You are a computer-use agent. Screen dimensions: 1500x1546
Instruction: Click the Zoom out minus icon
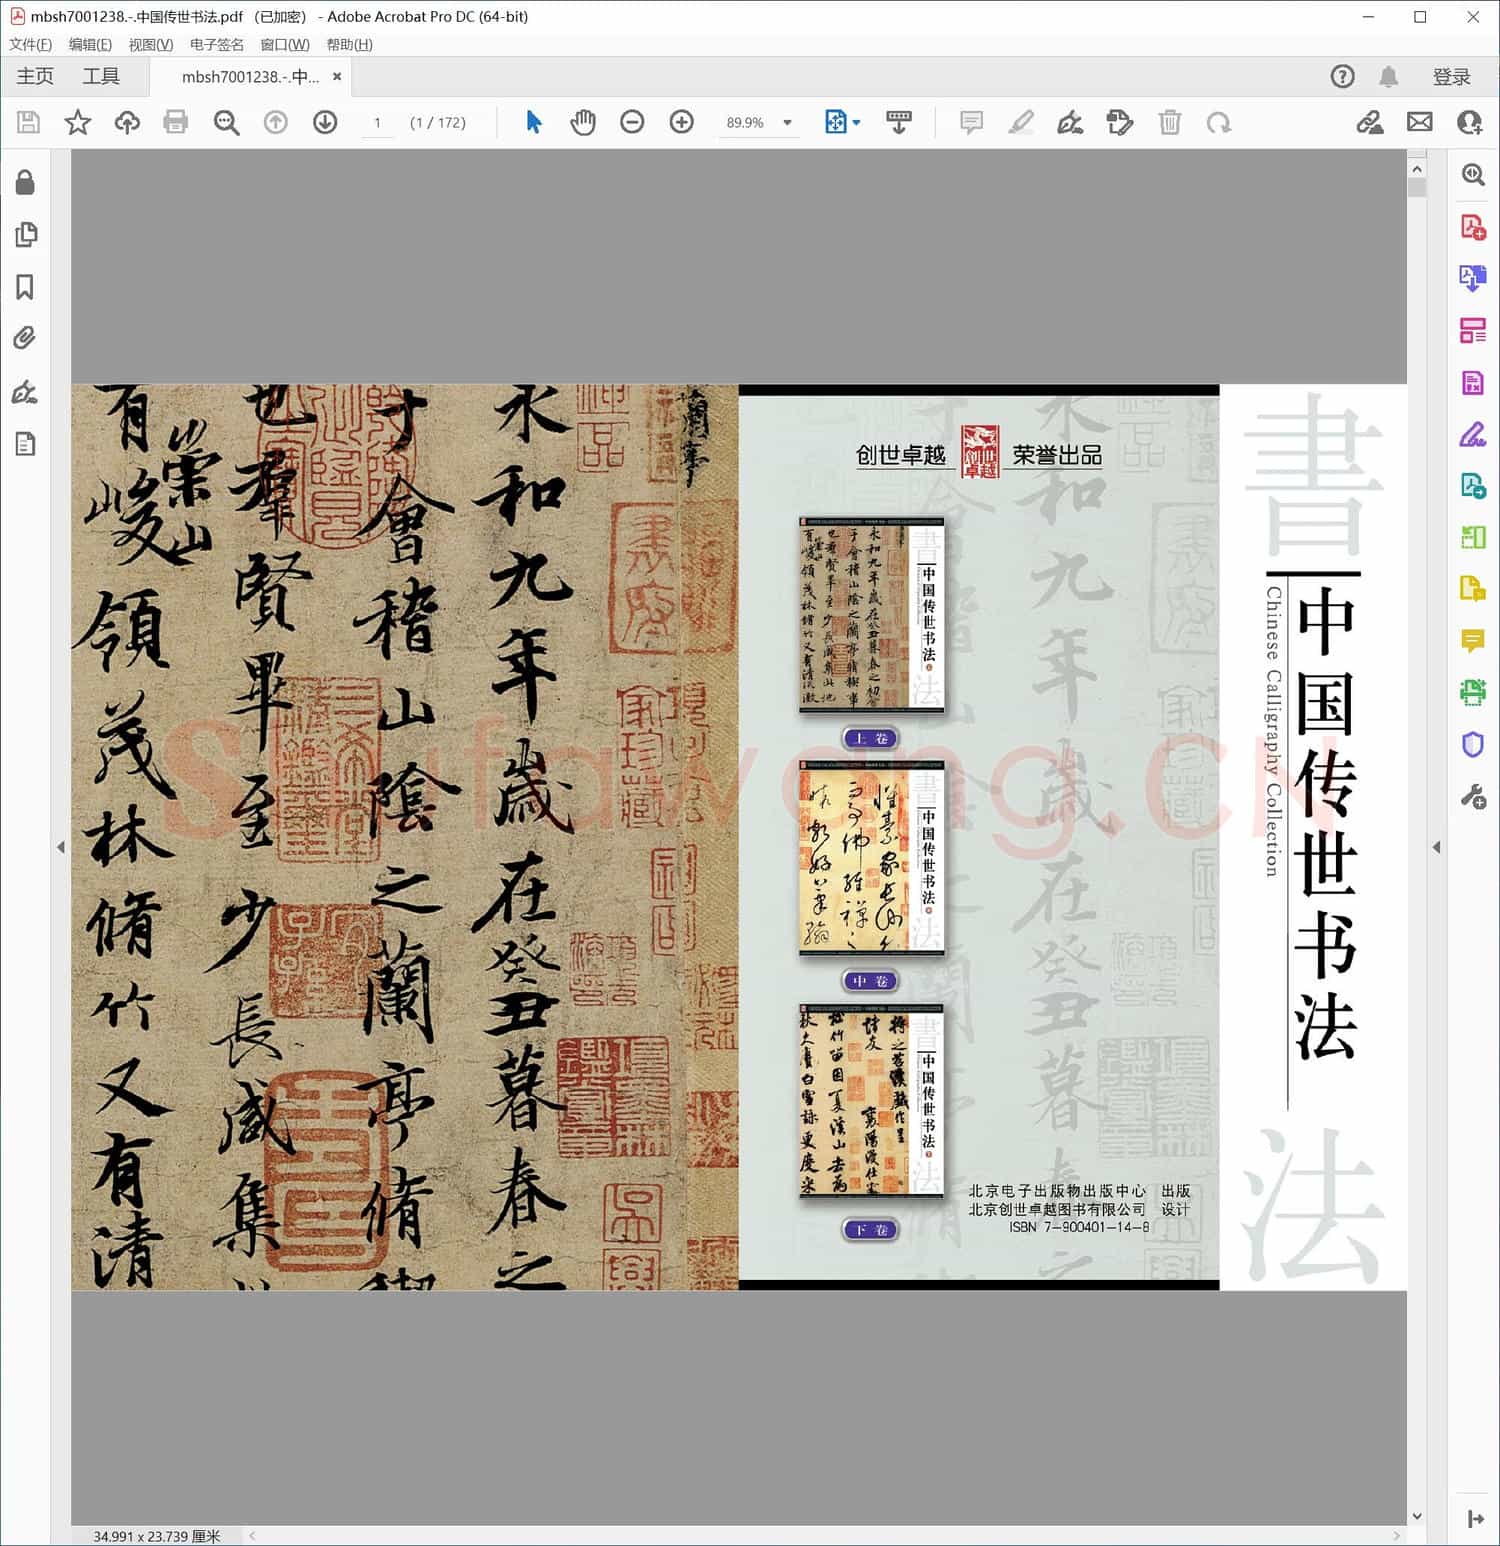[632, 122]
